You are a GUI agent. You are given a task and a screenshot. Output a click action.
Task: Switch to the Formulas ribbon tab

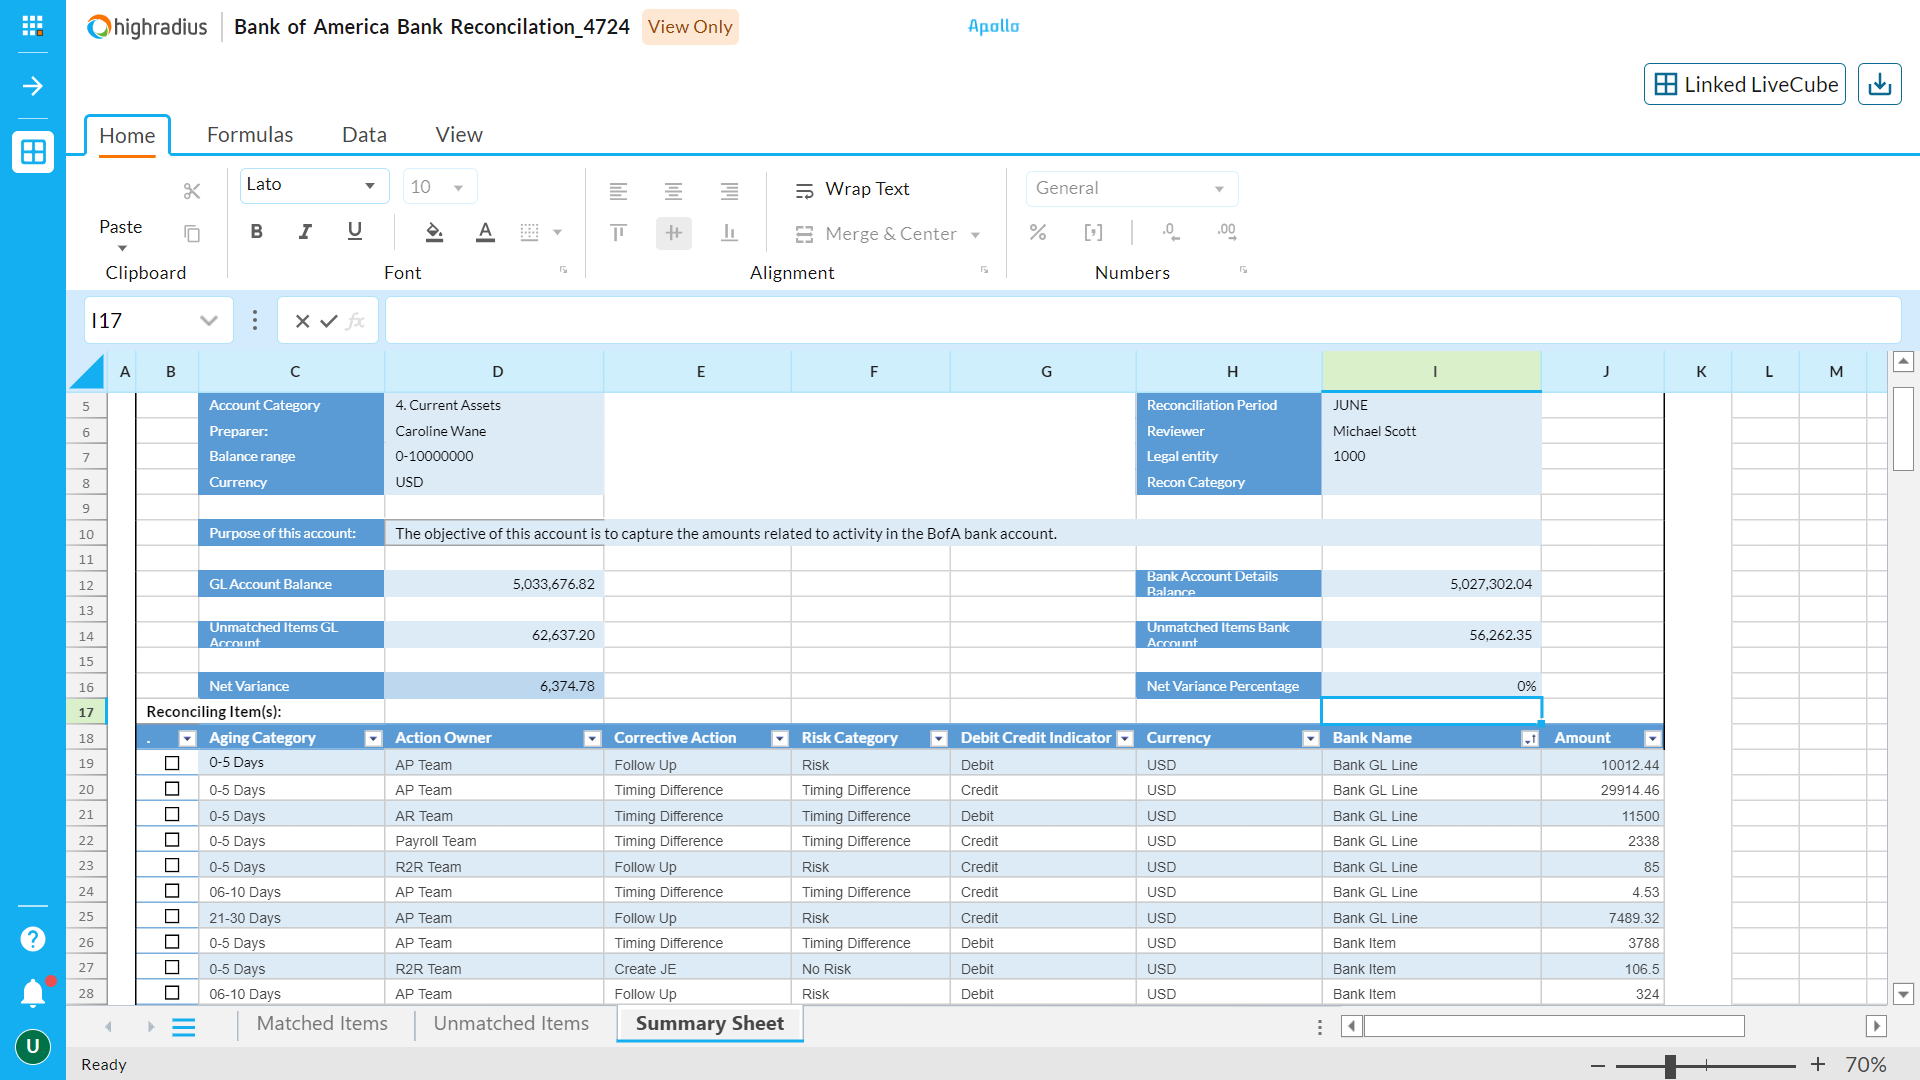click(250, 135)
